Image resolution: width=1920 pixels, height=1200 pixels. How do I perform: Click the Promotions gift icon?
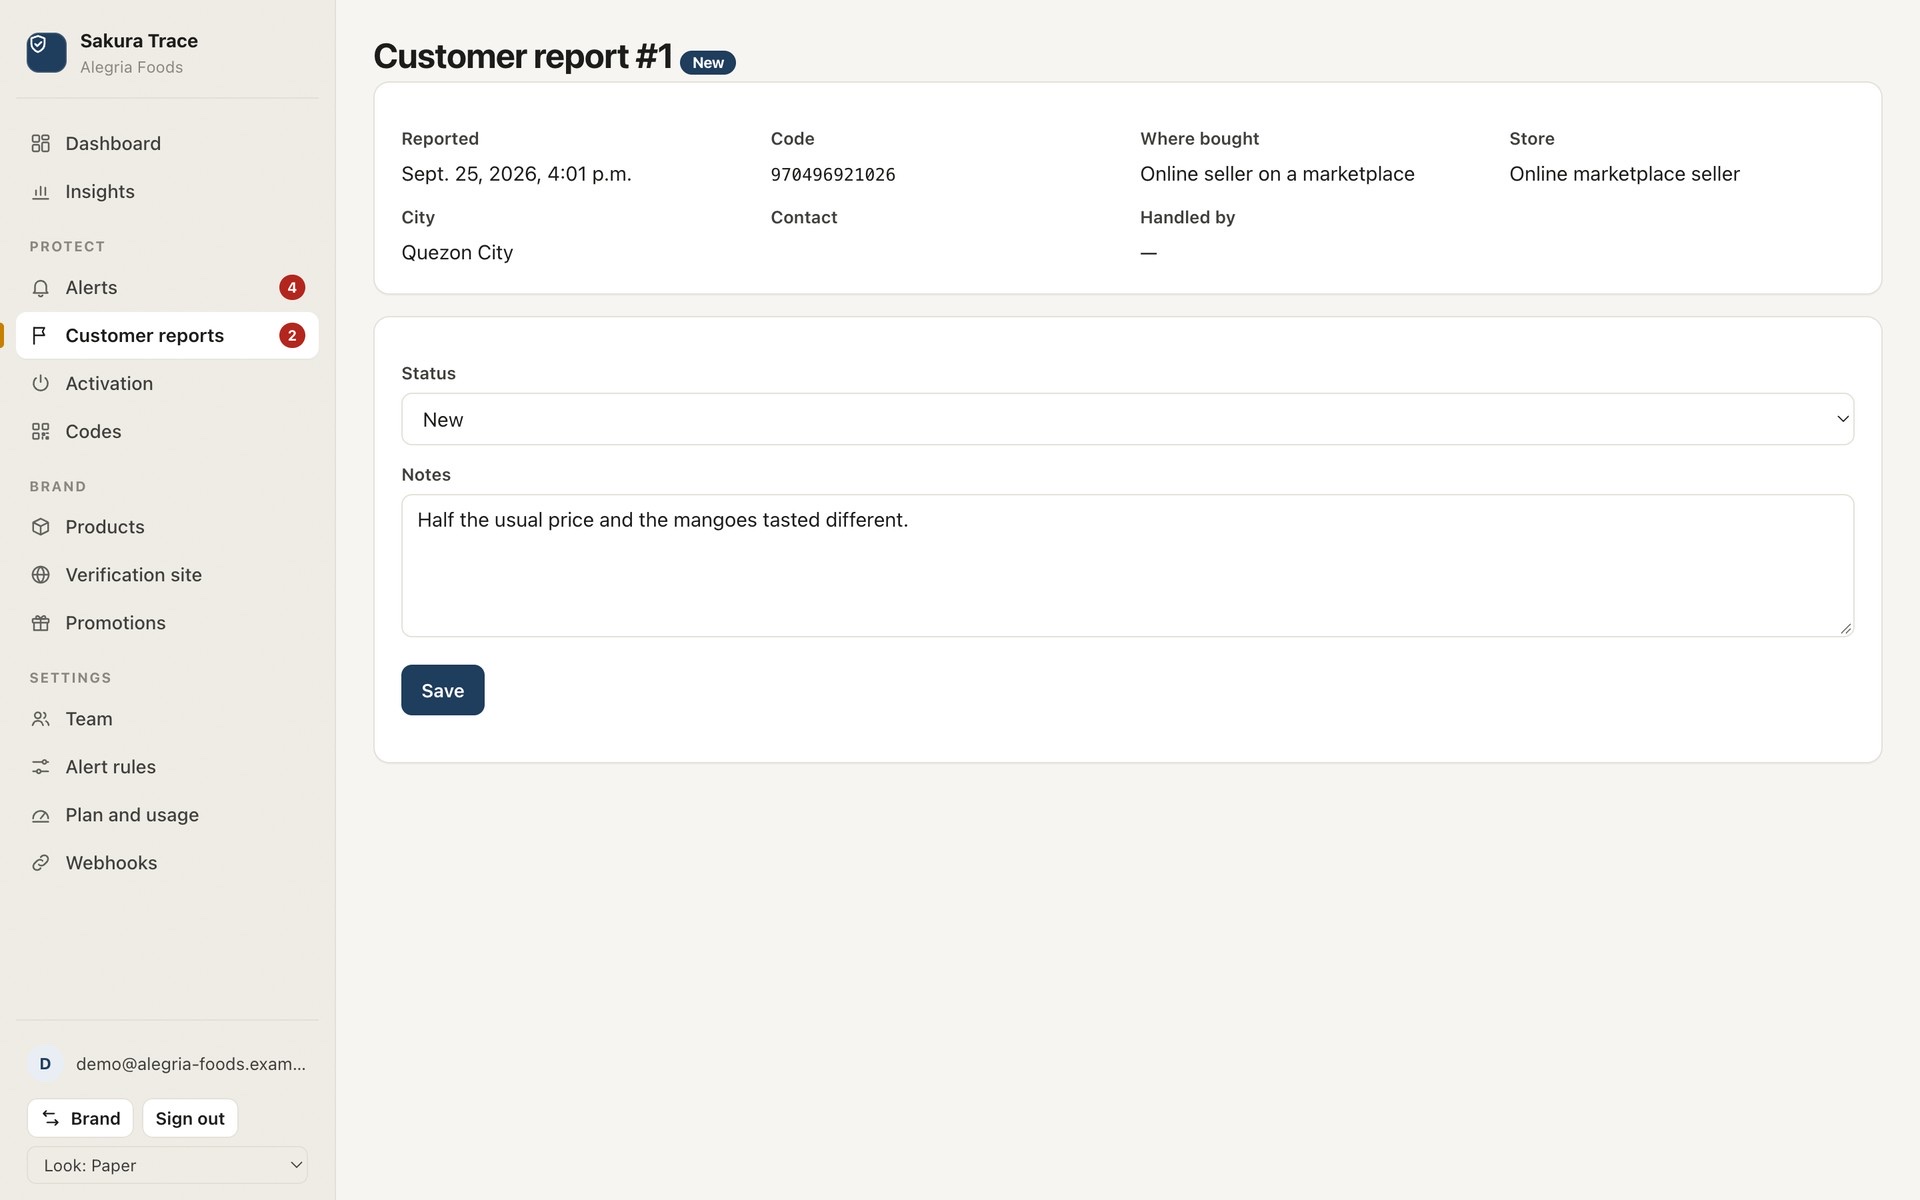(x=40, y=622)
